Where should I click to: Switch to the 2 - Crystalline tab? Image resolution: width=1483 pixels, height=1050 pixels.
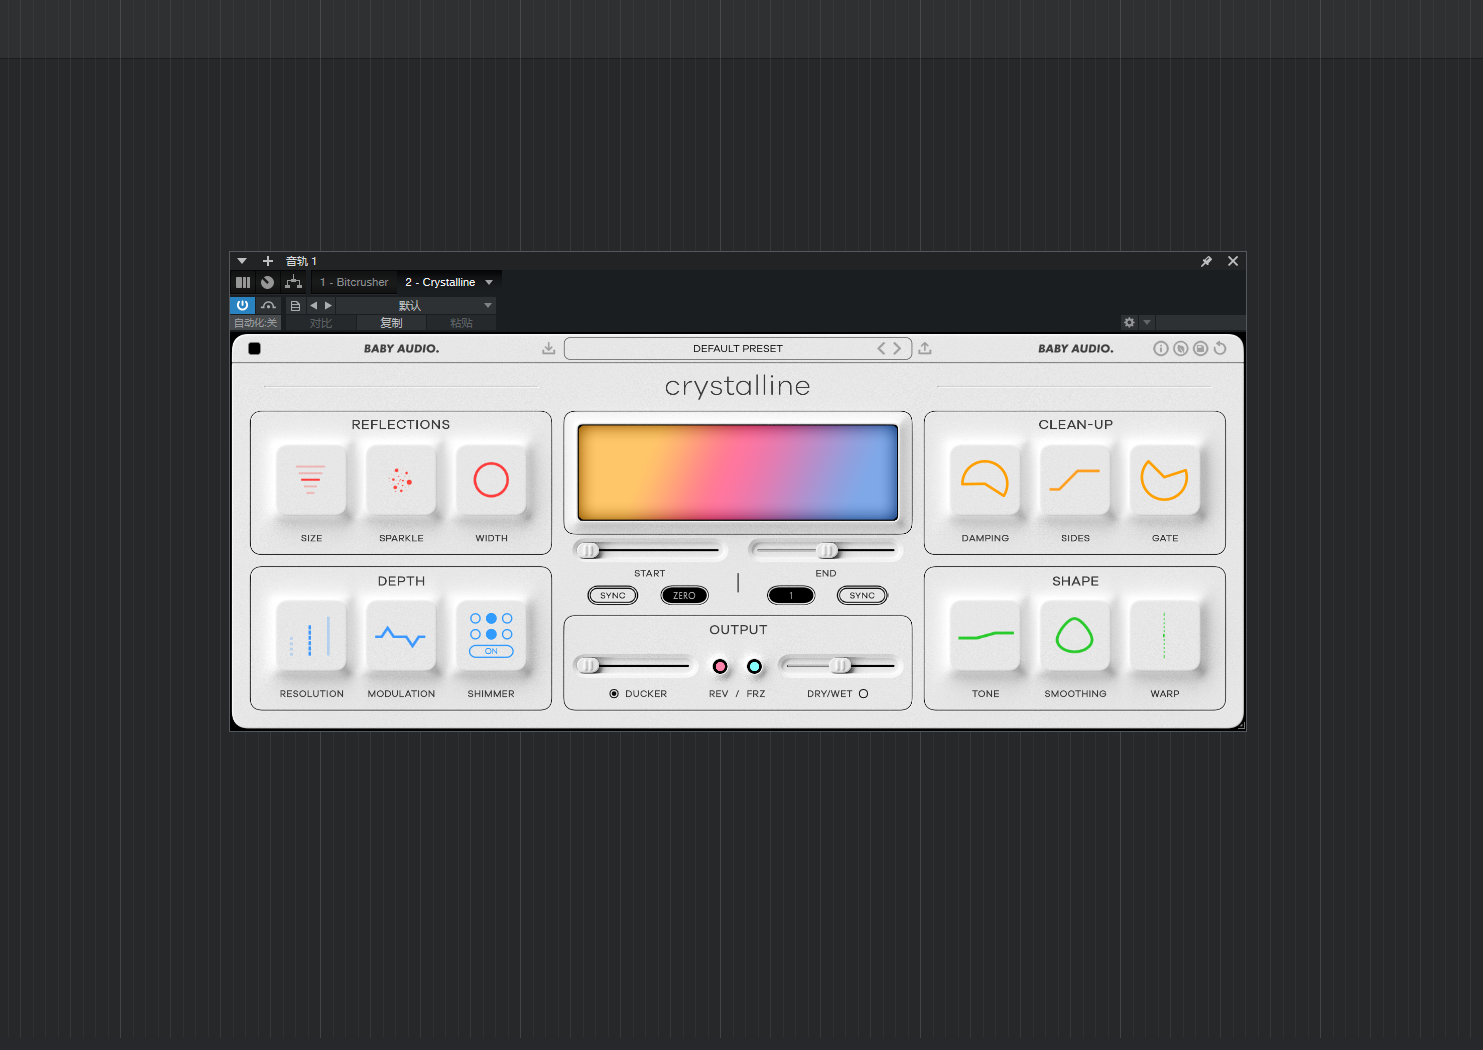point(440,283)
